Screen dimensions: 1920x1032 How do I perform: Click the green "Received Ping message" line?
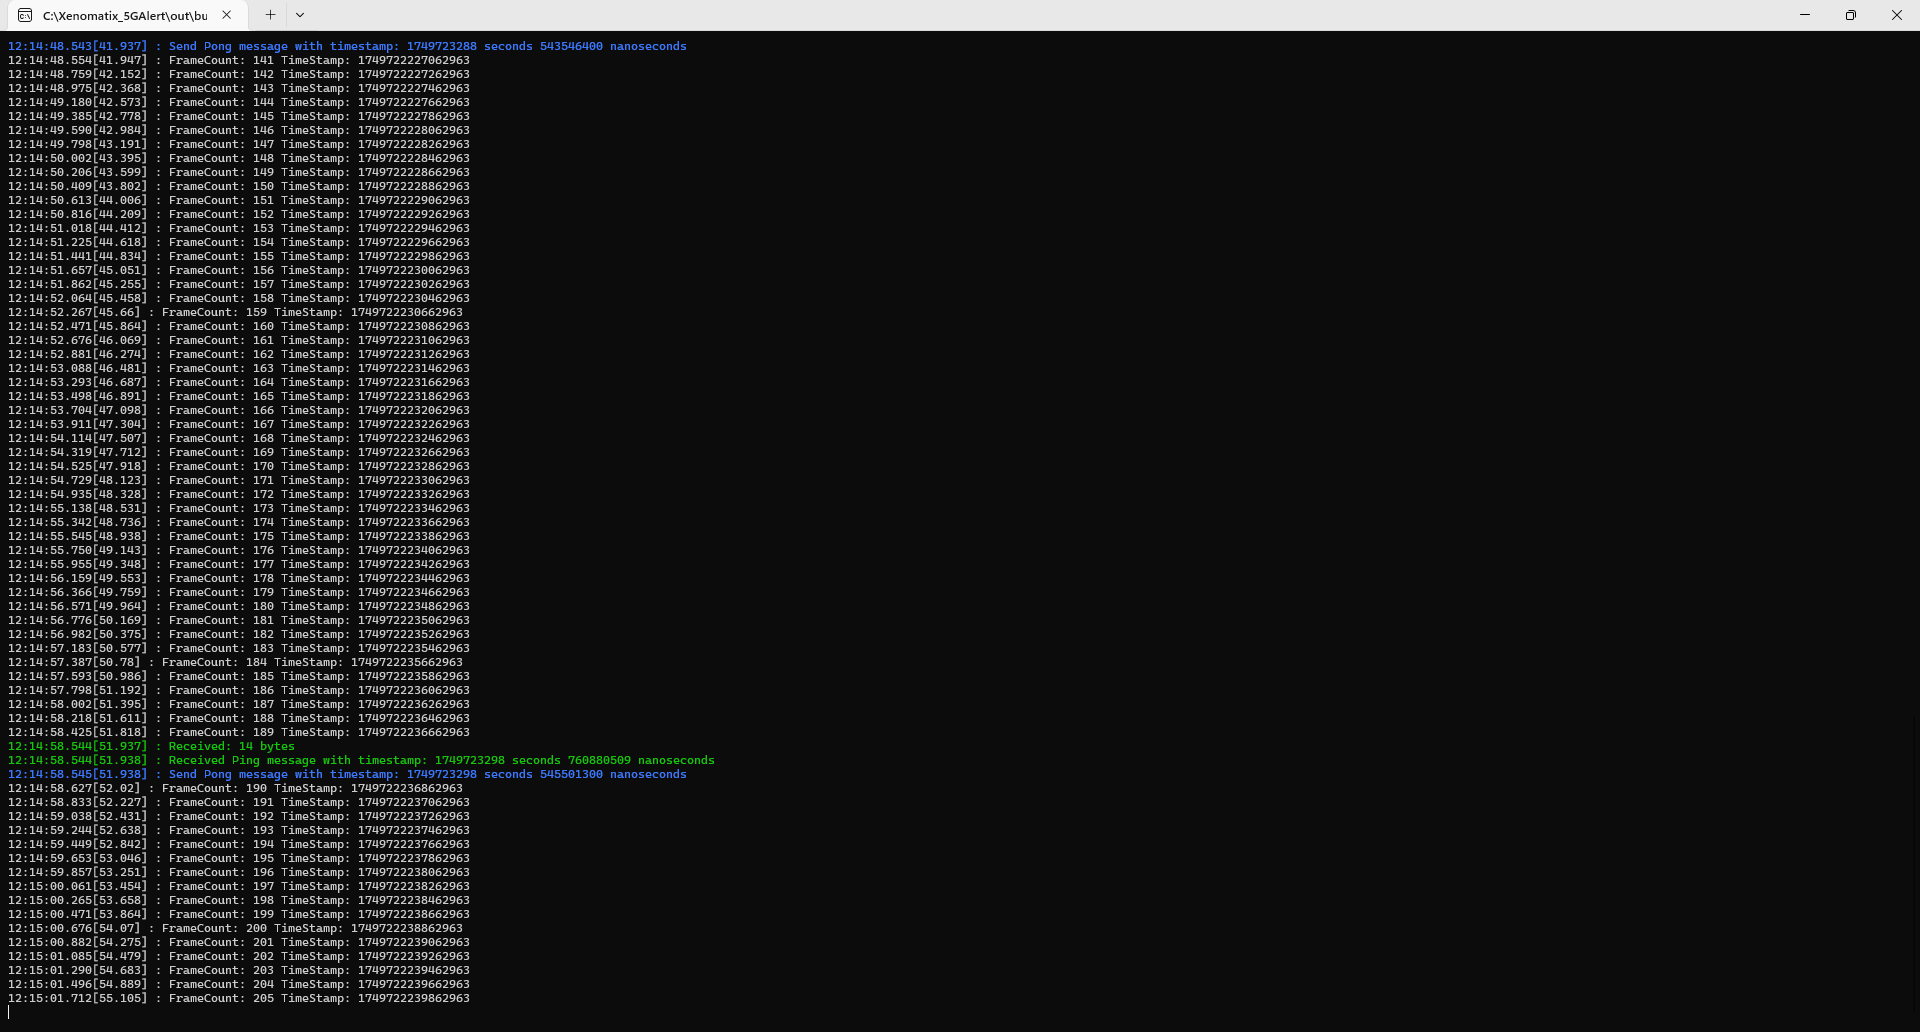[440, 760]
